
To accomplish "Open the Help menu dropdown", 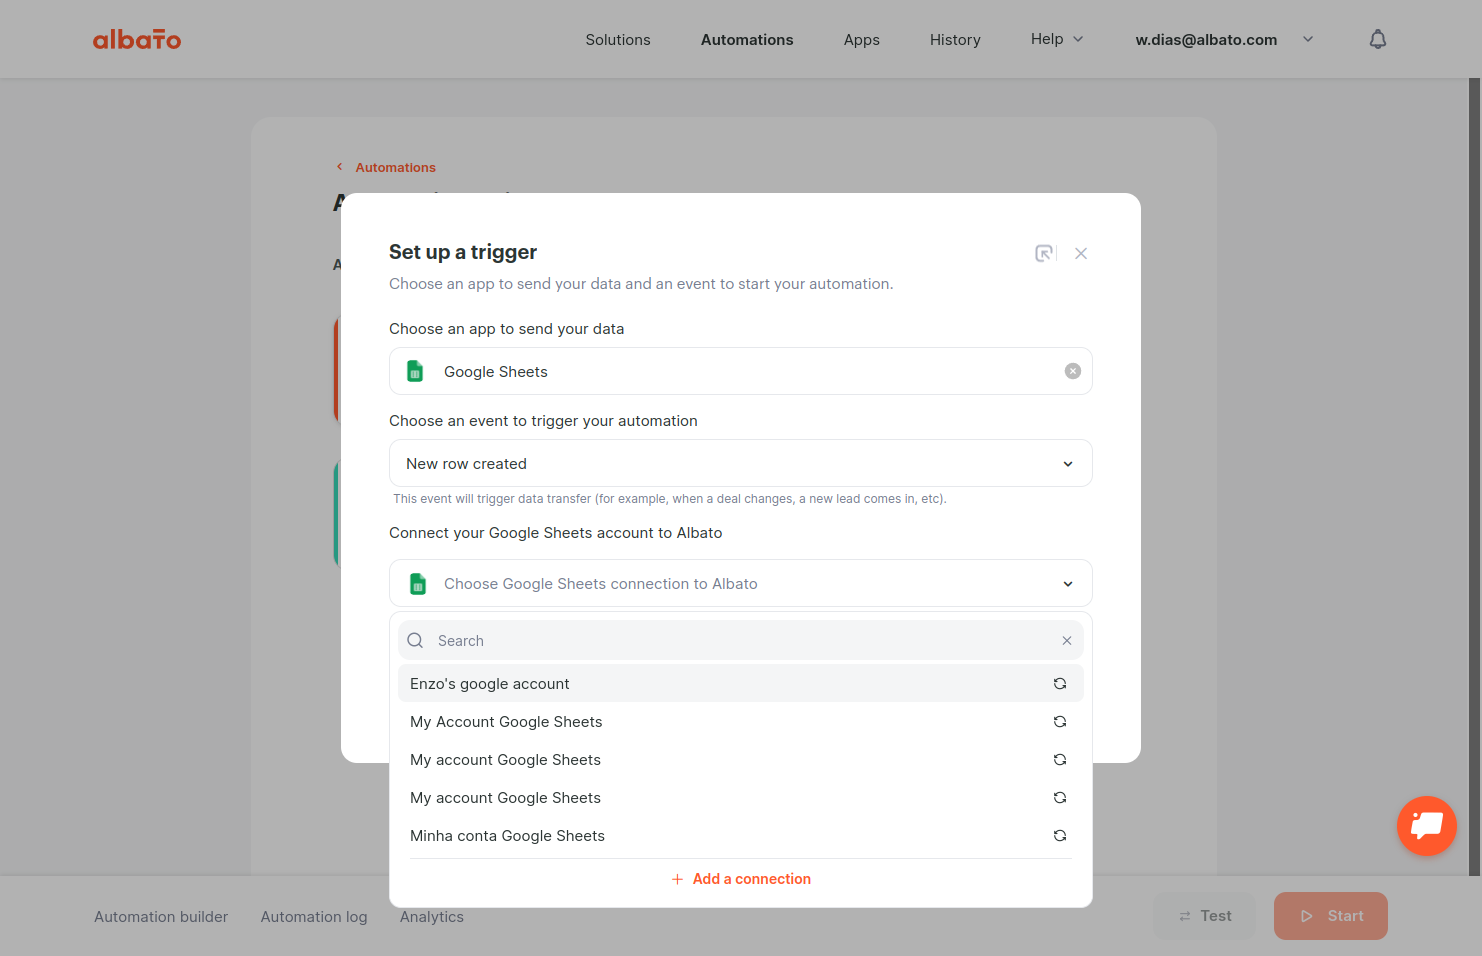I will pos(1057,39).
